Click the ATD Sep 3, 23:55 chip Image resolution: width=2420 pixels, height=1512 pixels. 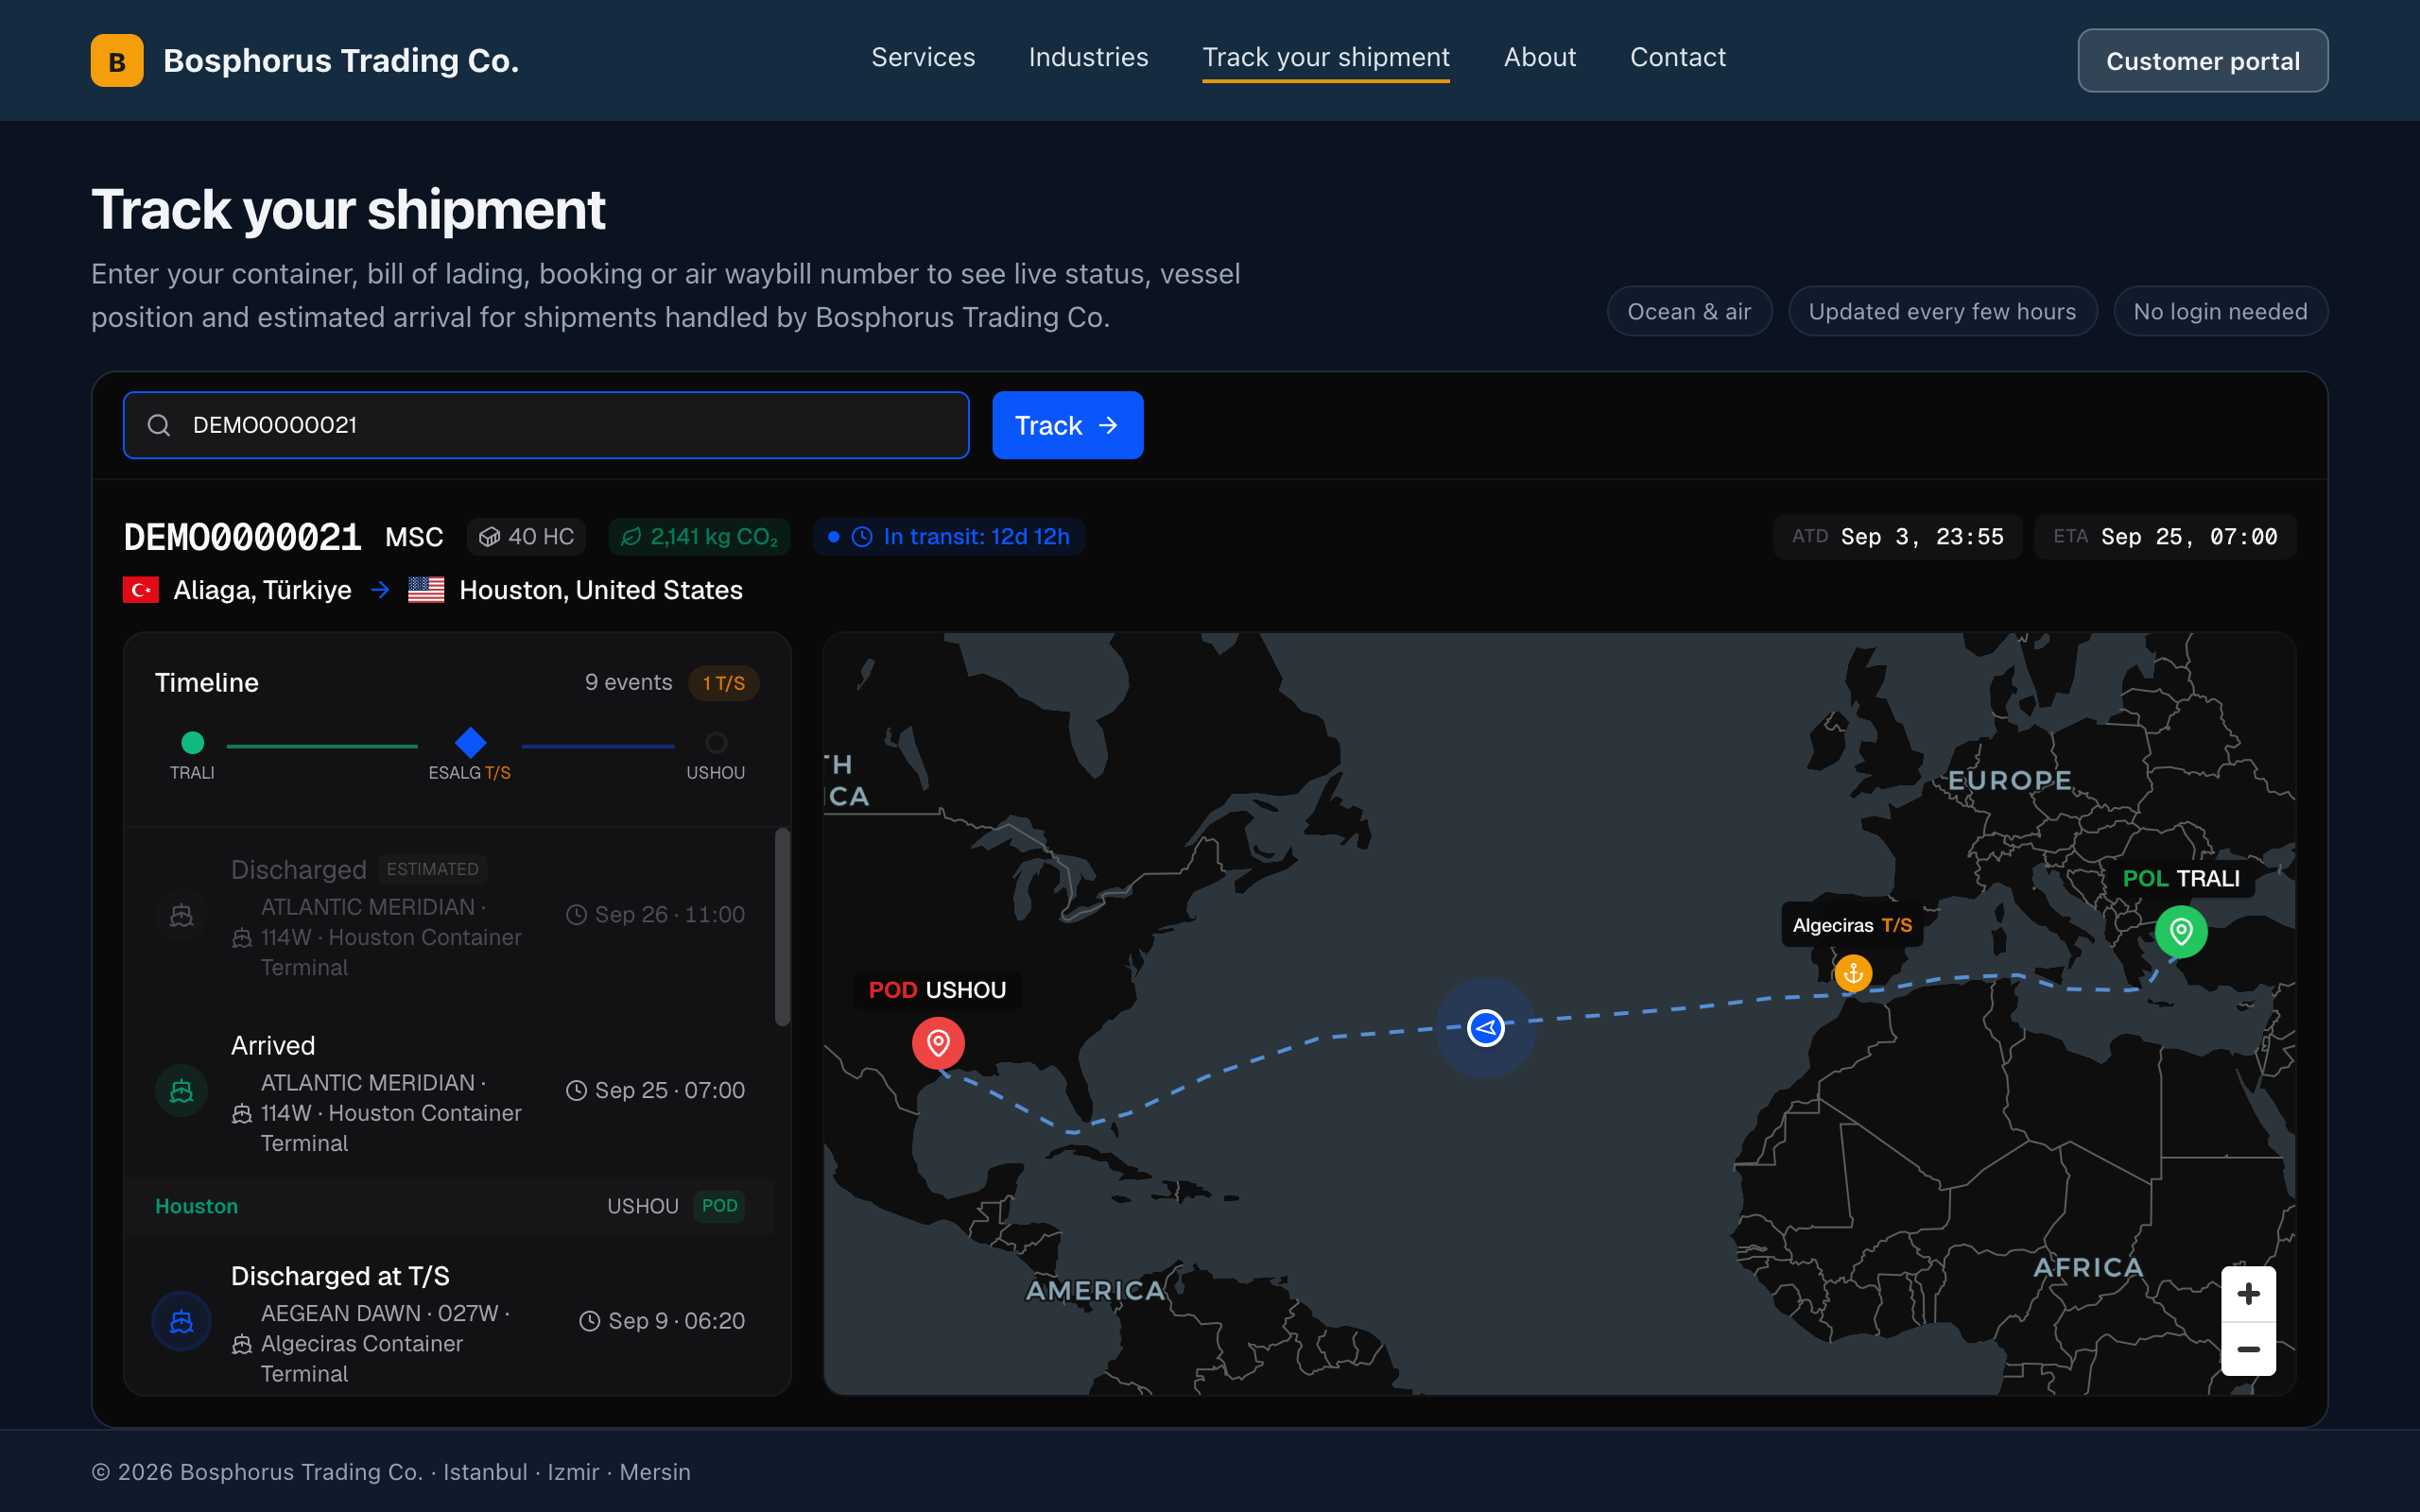(x=1897, y=537)
